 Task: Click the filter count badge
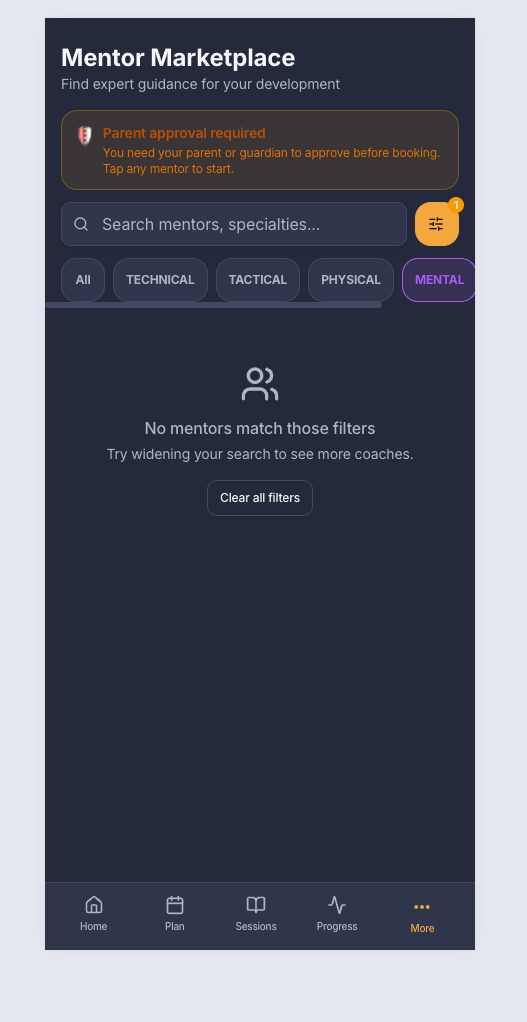456,205
